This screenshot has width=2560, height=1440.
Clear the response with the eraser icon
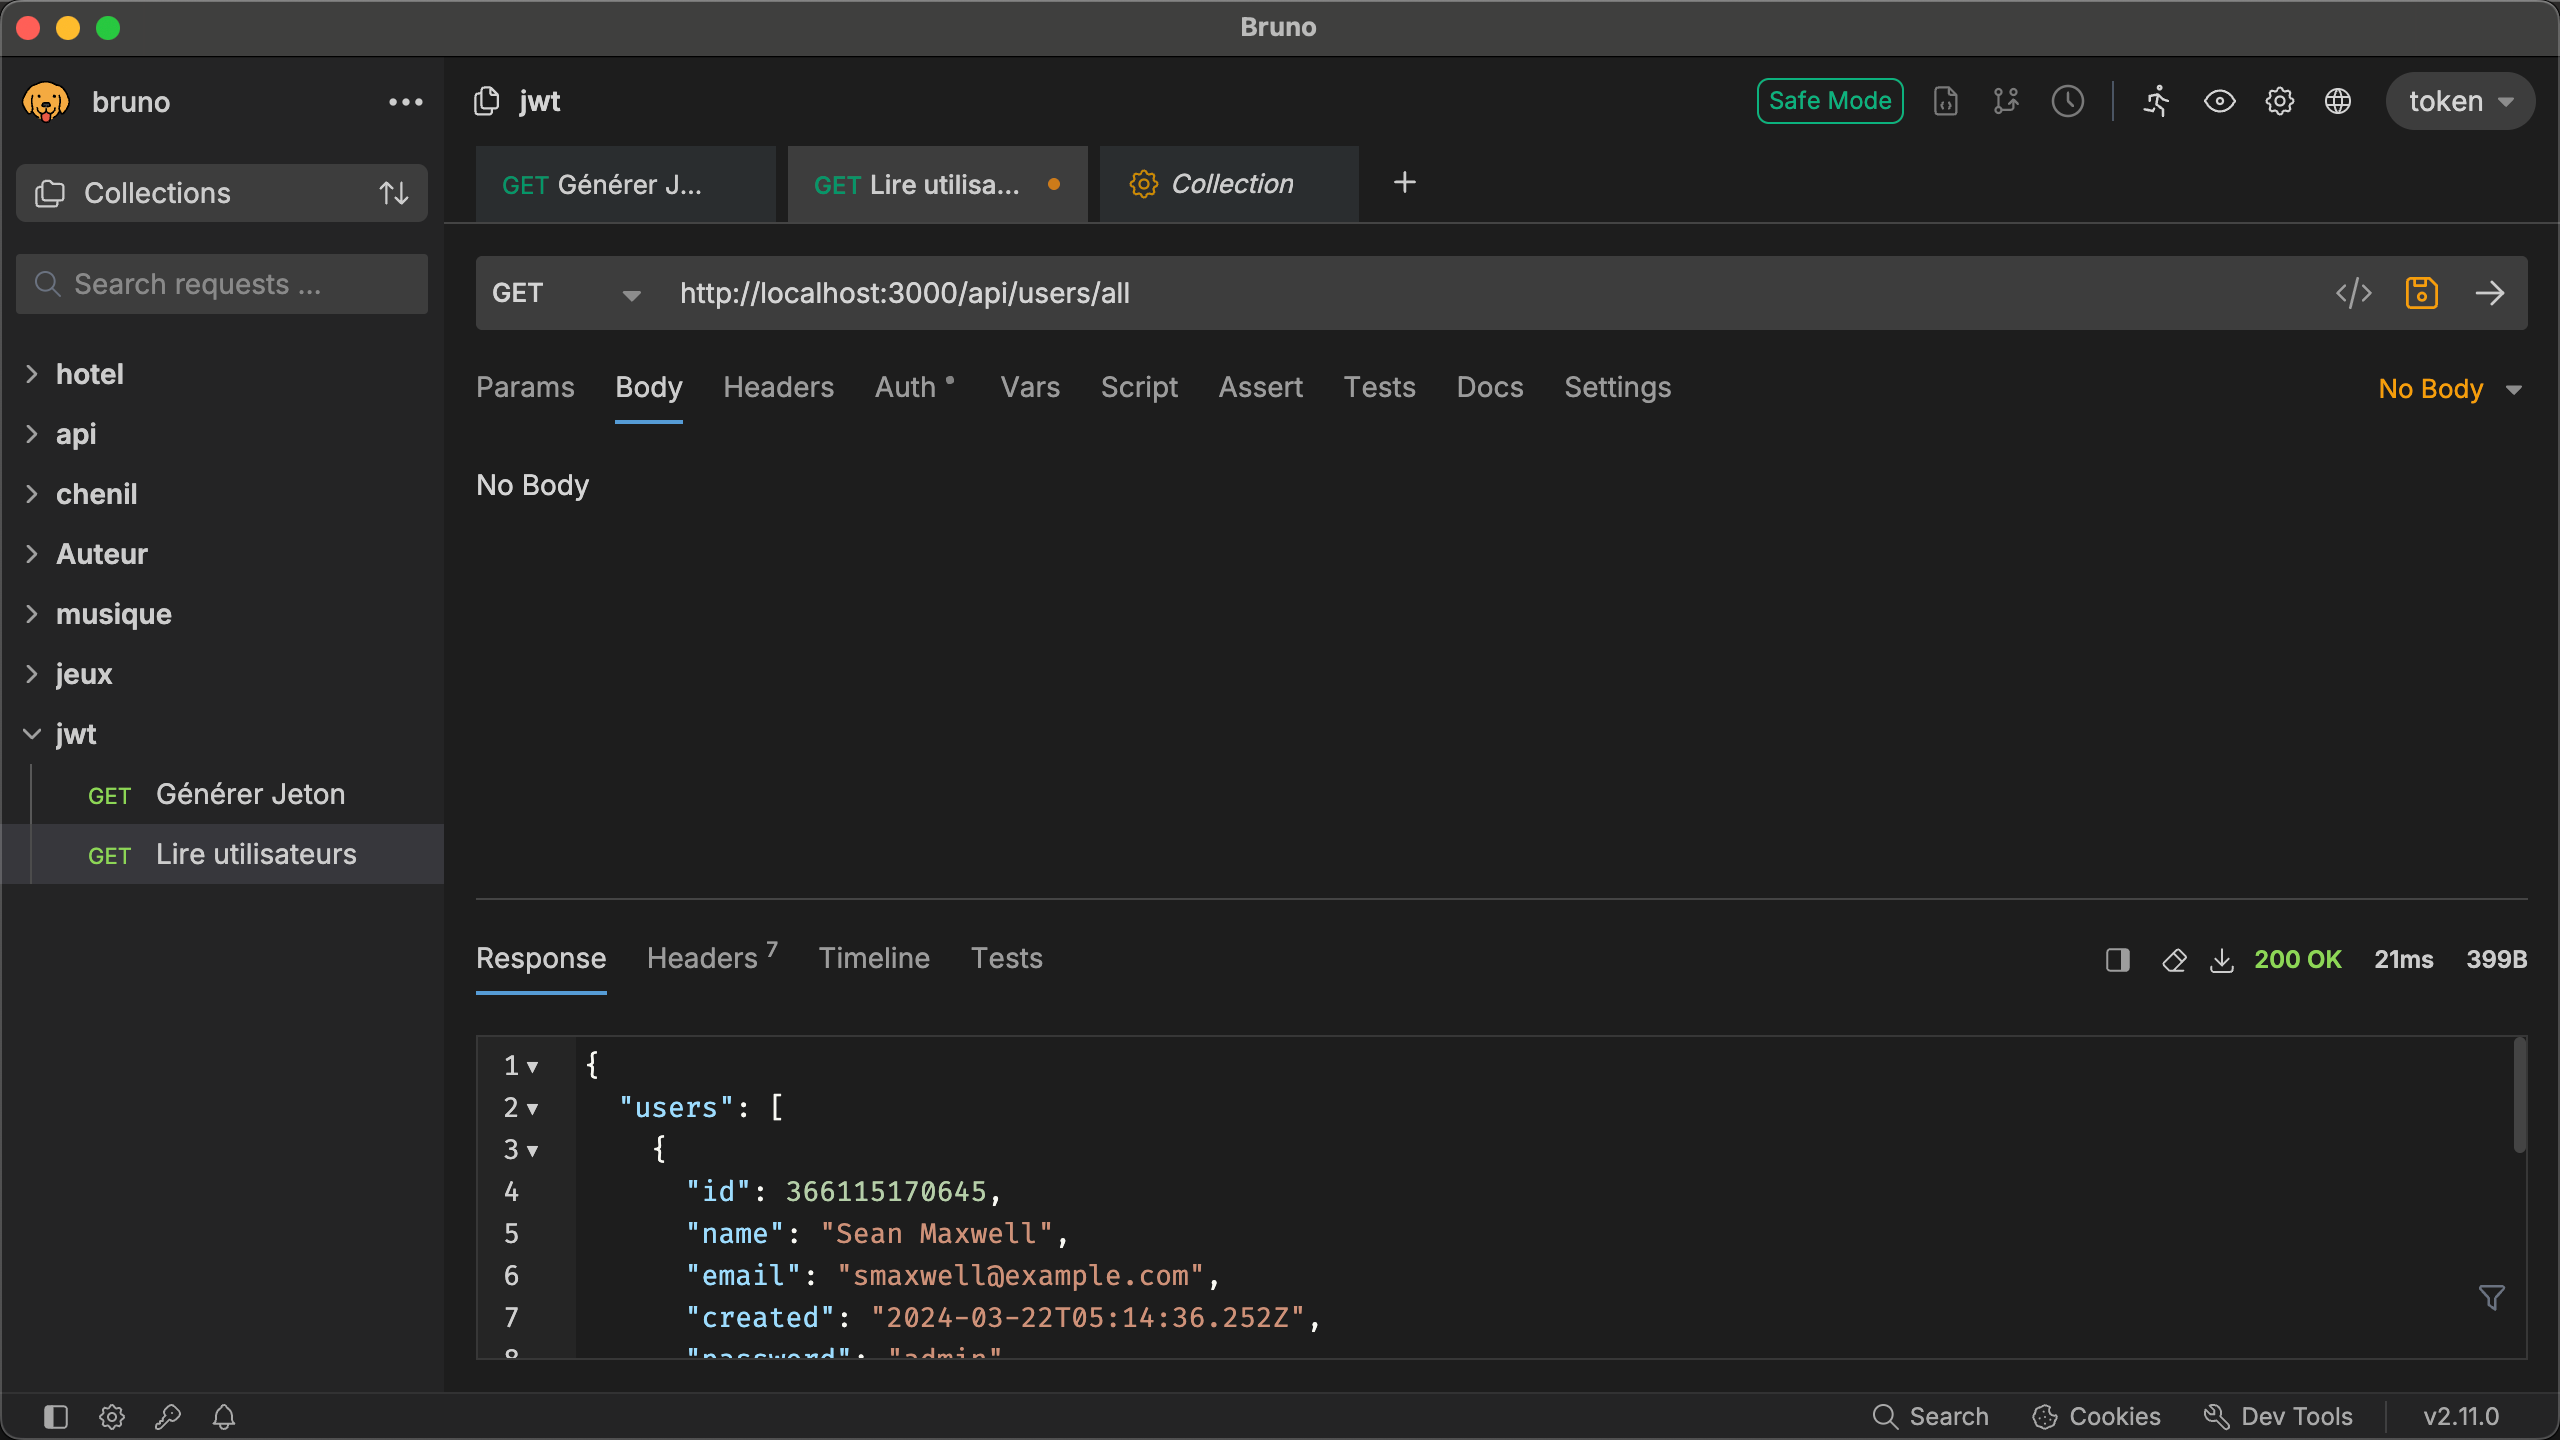[x=2173, y=960]
